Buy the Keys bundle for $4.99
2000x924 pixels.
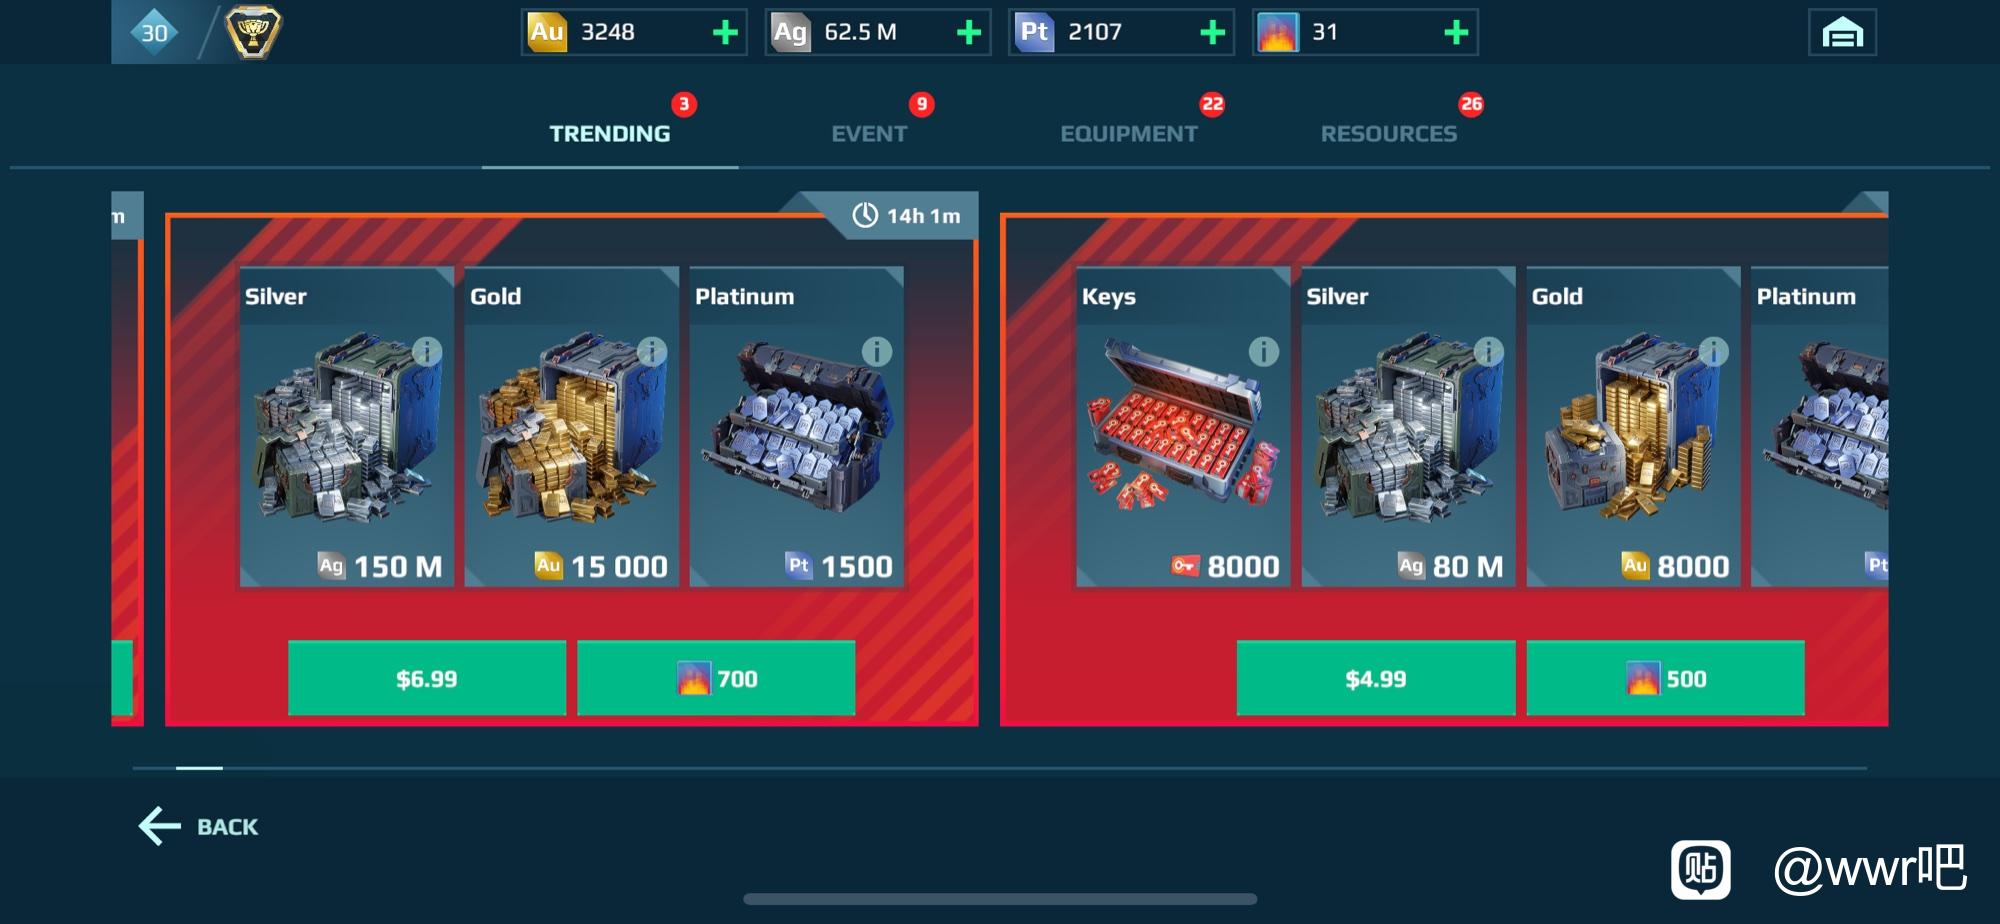pyautogui.click(x=1375, y=678)
